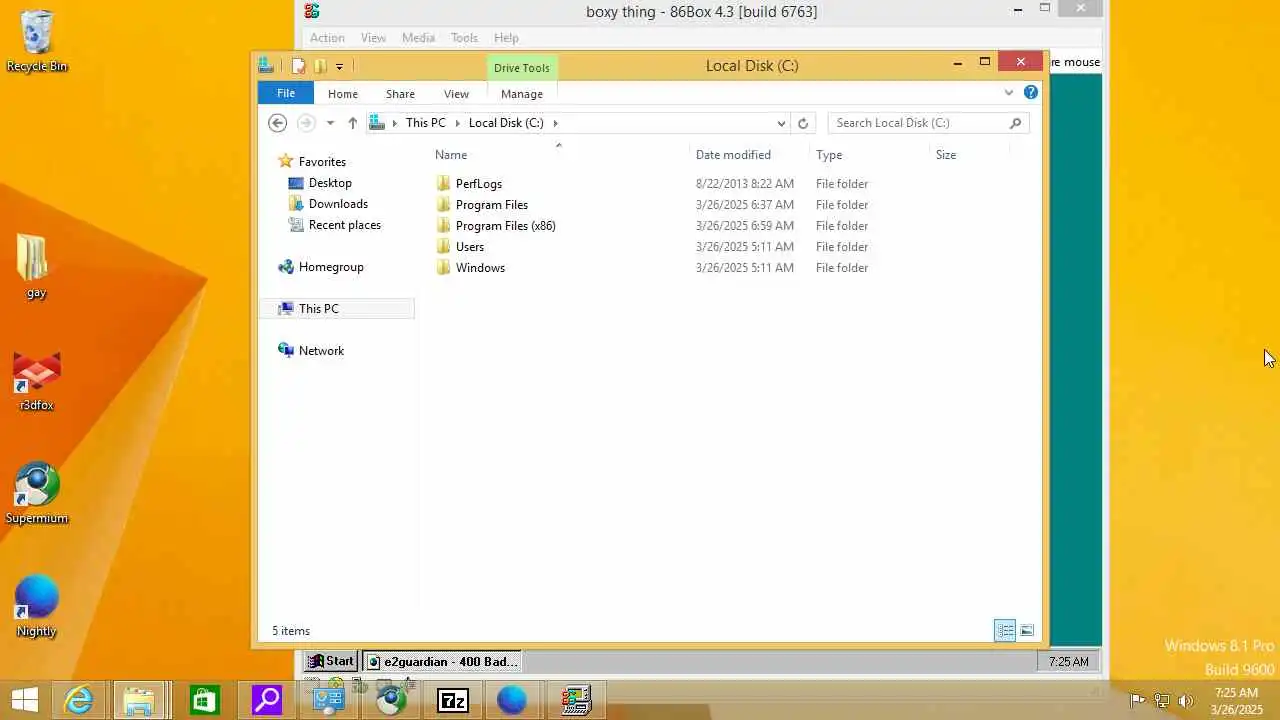The width and height of the screenshot is (1280, 720).
Task: Click the New Folder quick access icon
Action: click(x=320, y=66)
